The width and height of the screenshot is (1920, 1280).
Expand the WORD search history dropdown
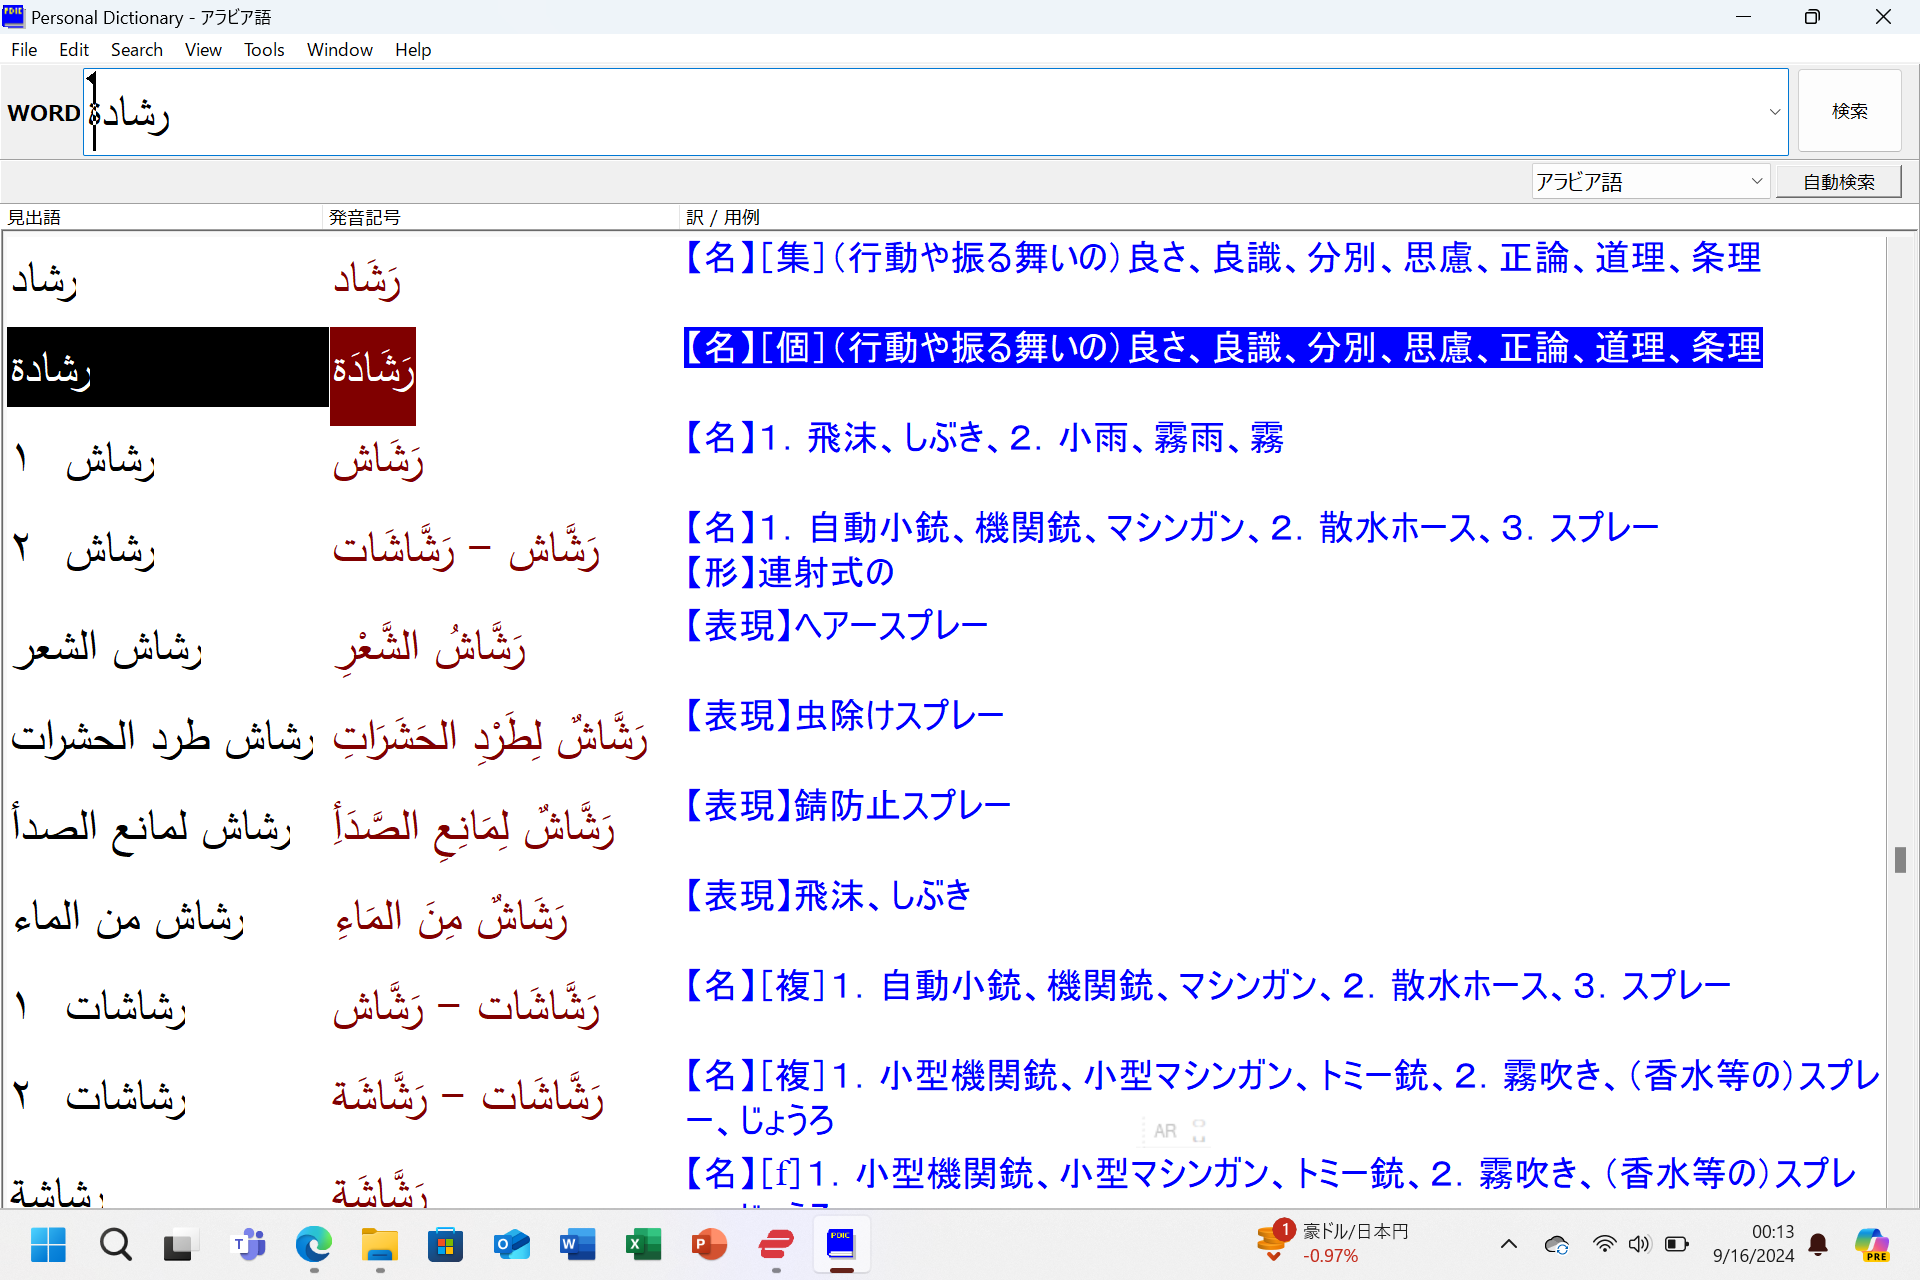tap(1774, 112)
